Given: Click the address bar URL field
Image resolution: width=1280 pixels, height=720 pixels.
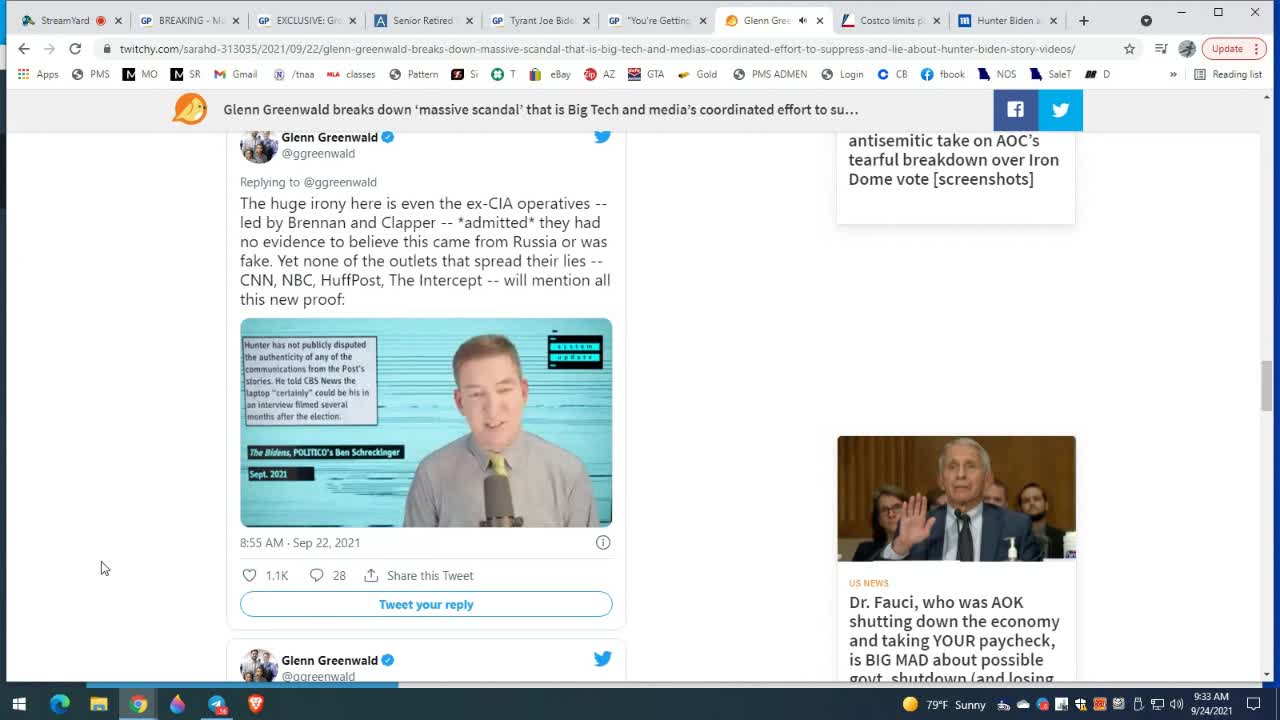Looking at the screenshot, I should (x=597, y=48).
